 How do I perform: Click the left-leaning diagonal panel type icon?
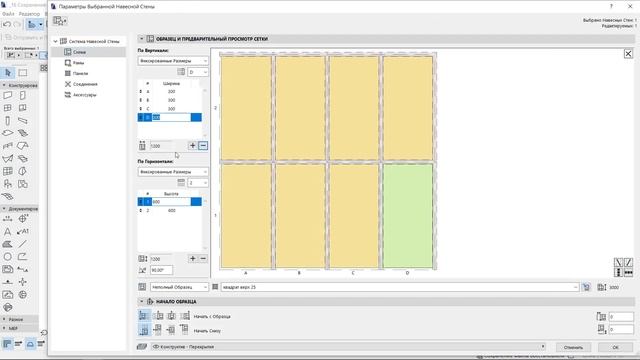coord(618,262)
